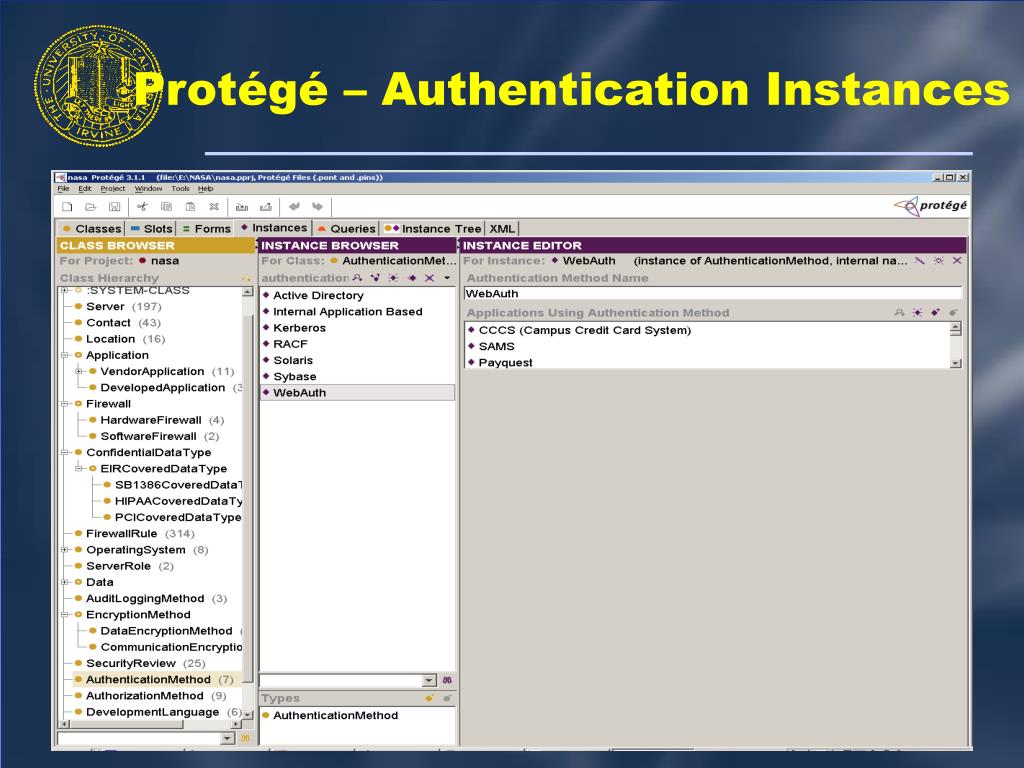Click Remove Type icon in Types panel
1024x768 pixels.
447,698
